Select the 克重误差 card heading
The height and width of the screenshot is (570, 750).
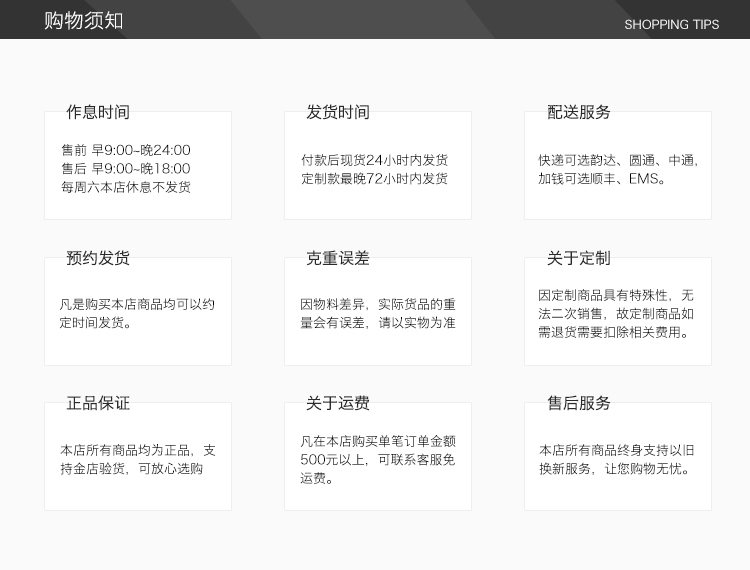pos(338,258)
